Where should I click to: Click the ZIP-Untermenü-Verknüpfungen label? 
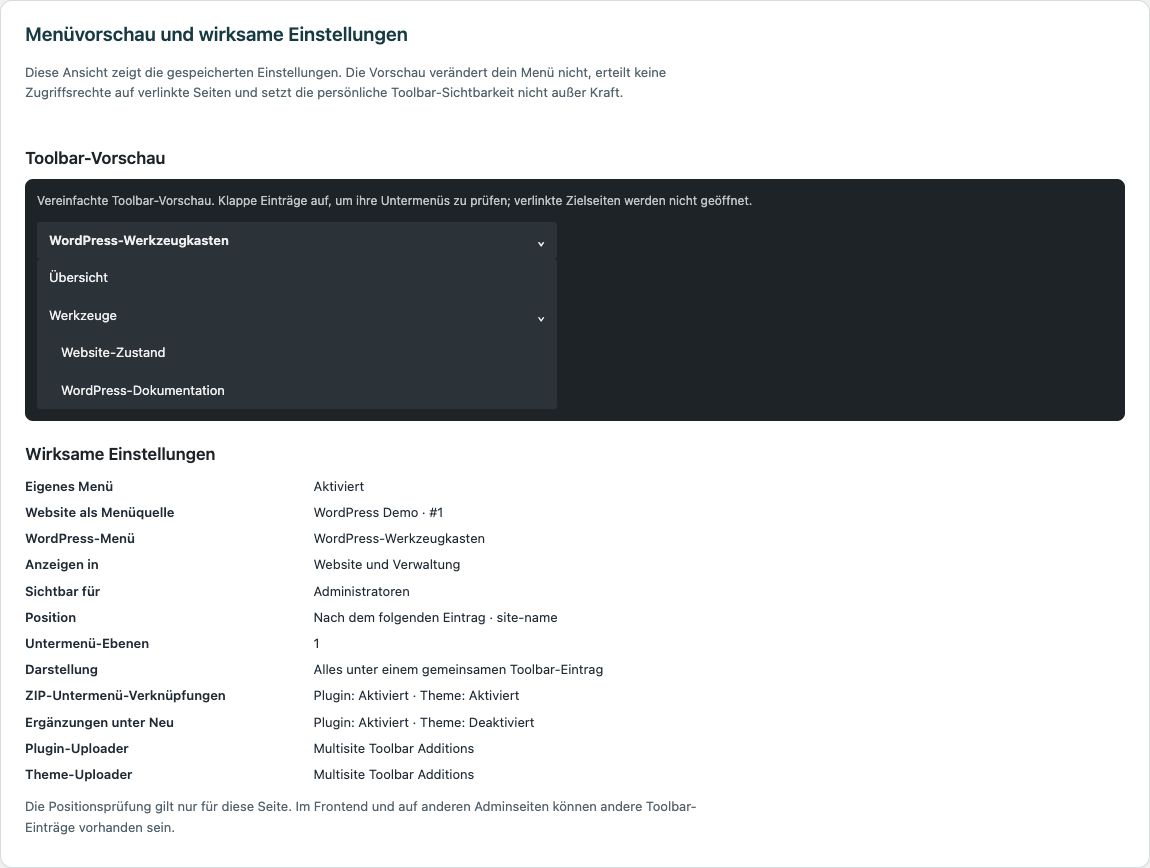[x=125, y=696]
